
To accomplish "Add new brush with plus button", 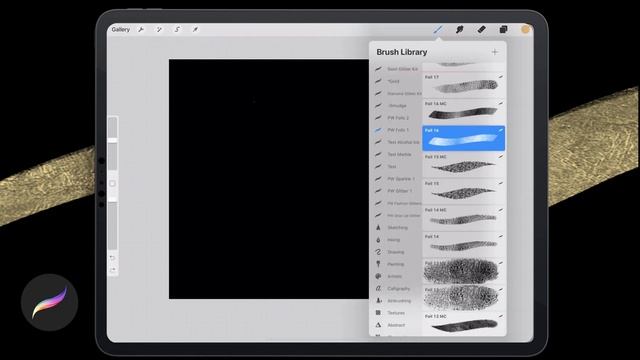I will (495, 52).
